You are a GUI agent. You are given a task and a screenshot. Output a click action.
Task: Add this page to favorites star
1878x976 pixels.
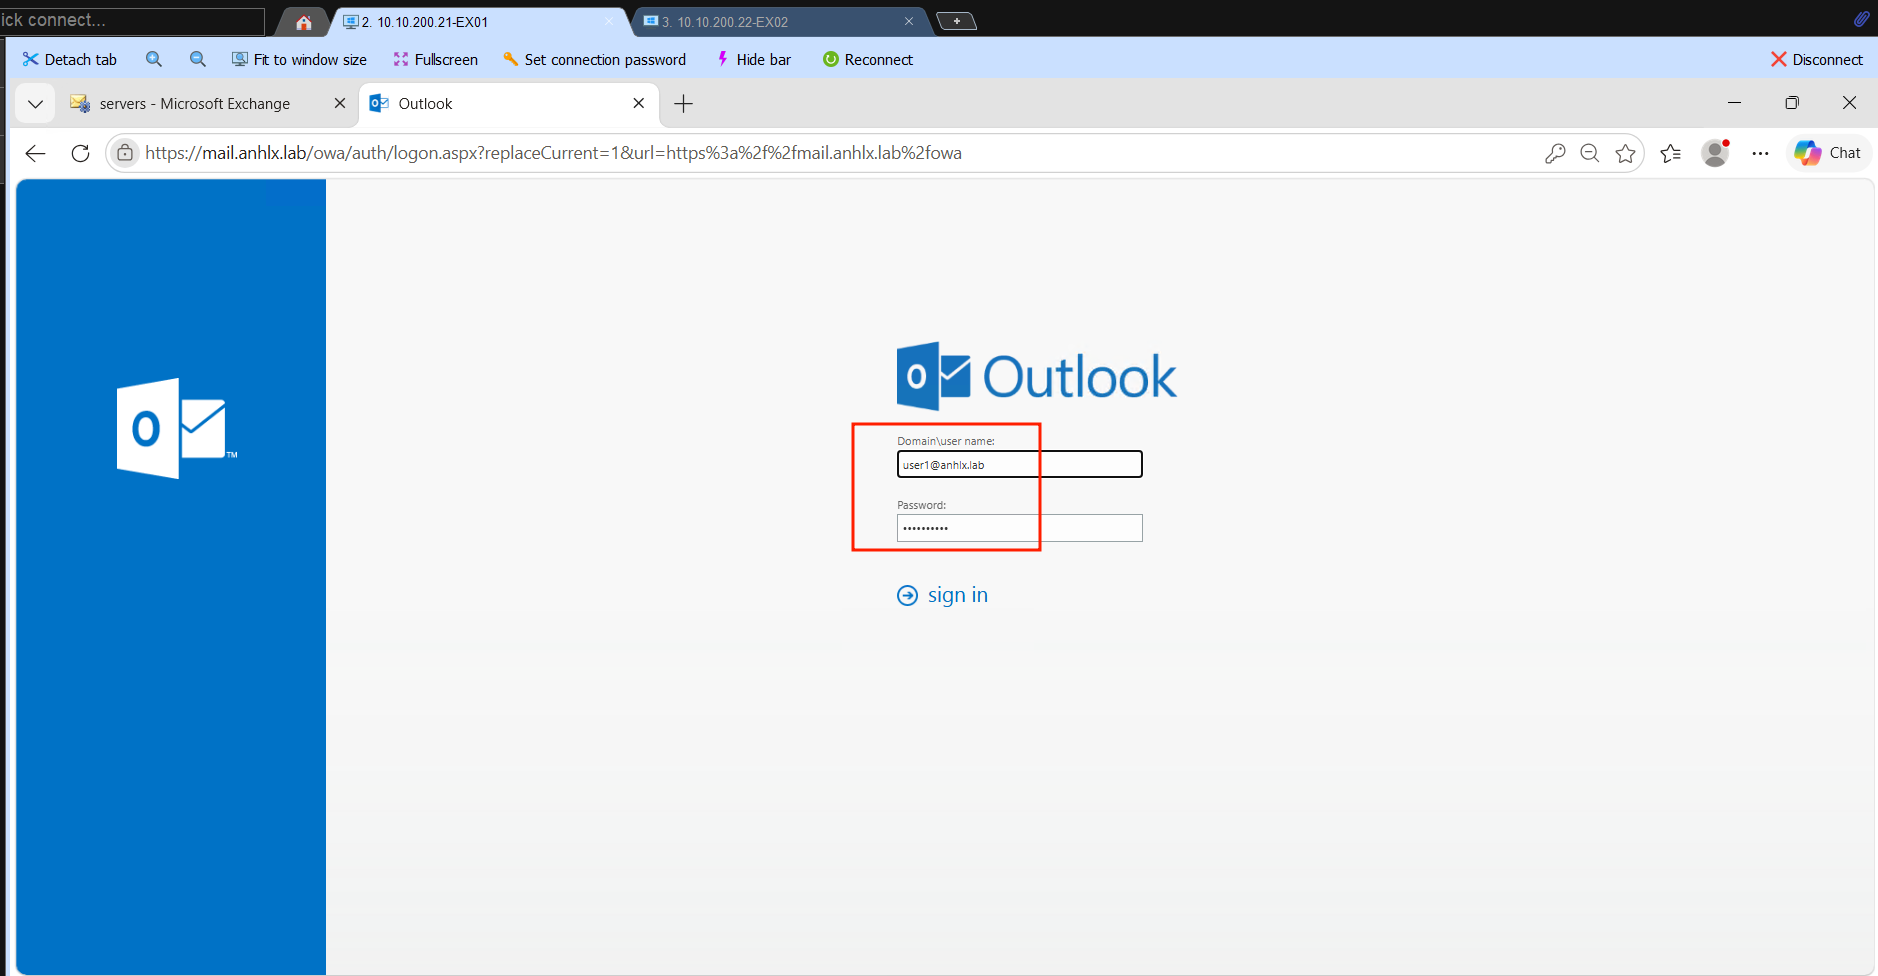pos(1626,153)
